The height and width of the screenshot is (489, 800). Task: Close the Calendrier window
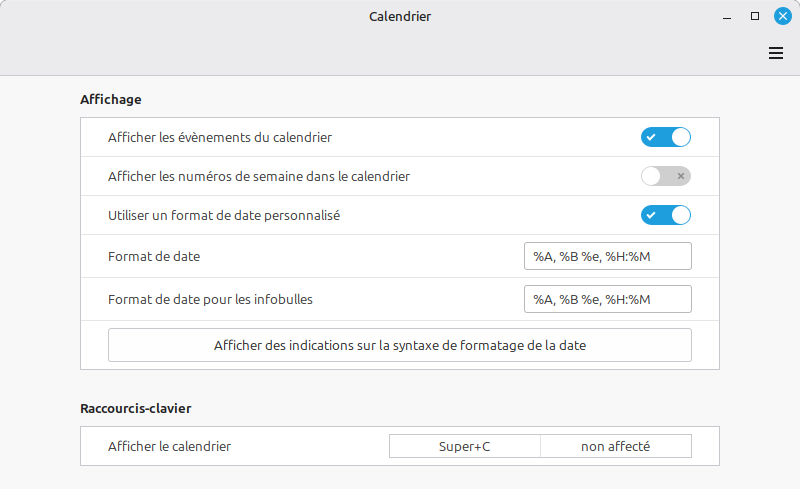click(783, 16)
